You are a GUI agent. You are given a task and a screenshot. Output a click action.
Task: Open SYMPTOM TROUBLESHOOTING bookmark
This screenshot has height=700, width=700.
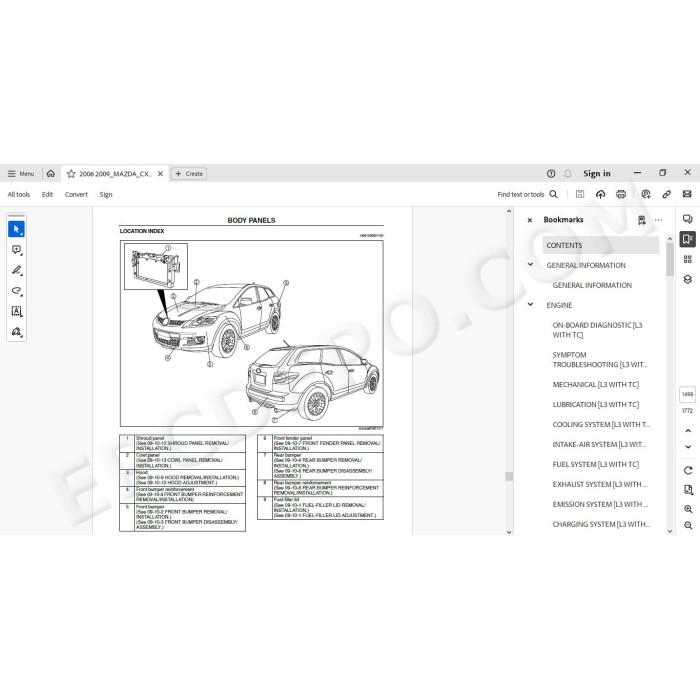point(600,360)
